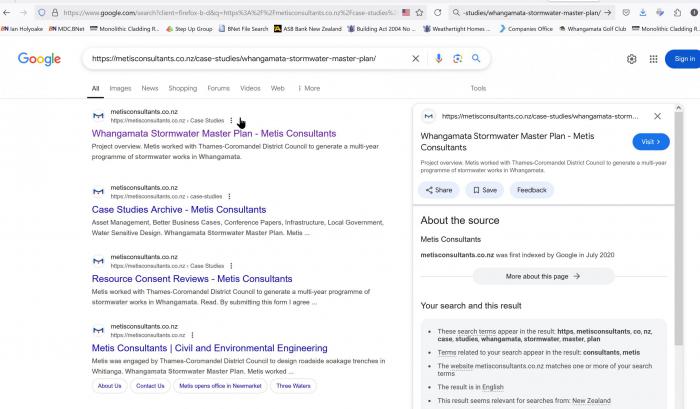
Task: Open the Tools options
Action: [478, 88]
